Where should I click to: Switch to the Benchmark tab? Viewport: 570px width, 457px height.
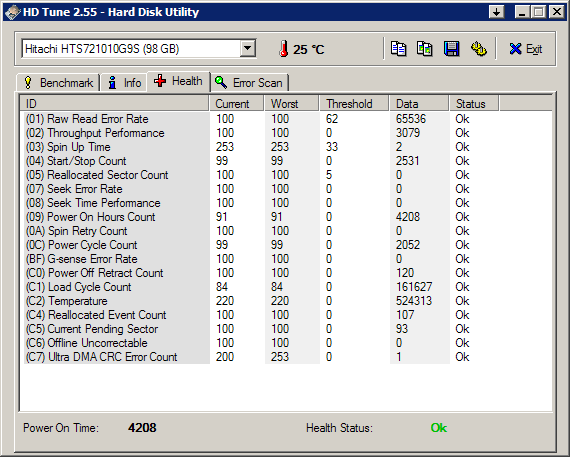58,83
